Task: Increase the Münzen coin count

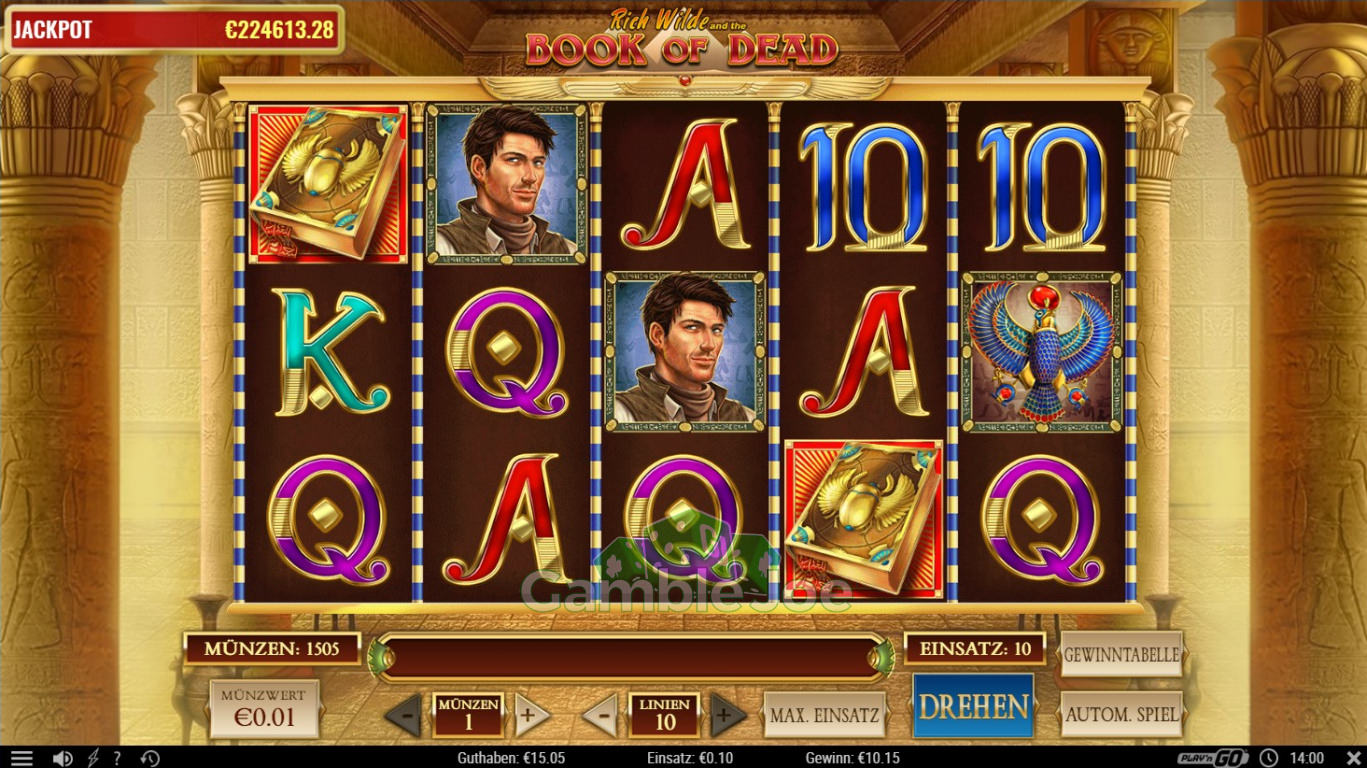Action: [x=531, y=716]
